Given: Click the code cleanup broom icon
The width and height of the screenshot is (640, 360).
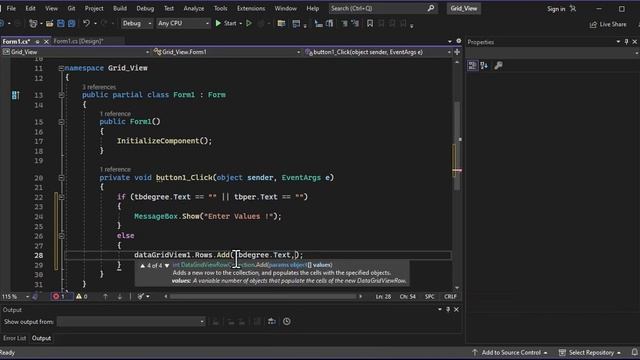Looking at the screenshot, I should [140, 297].
